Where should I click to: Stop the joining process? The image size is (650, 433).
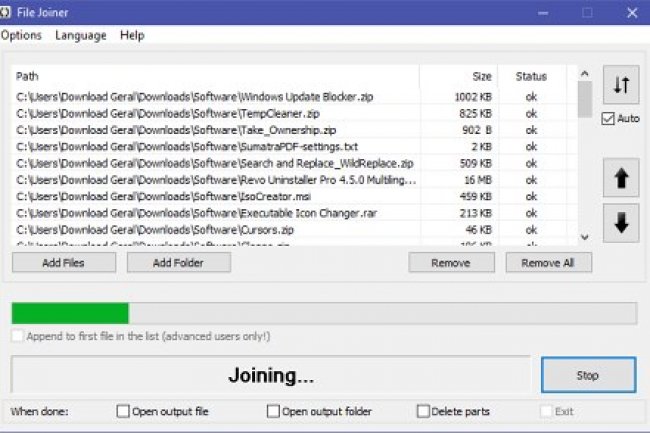point(587,375)
